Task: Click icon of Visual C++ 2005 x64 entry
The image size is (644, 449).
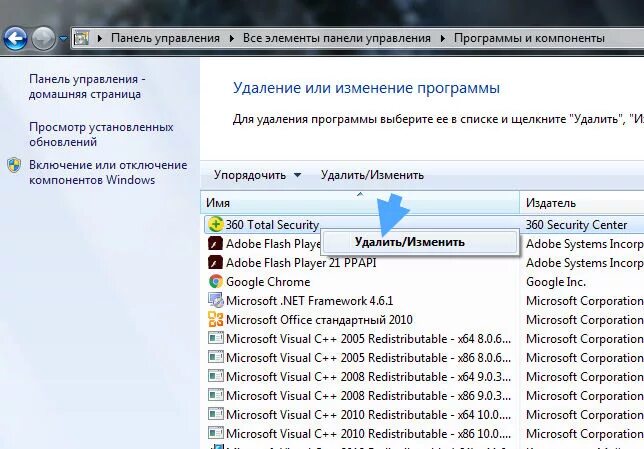Action: (216, 338)
